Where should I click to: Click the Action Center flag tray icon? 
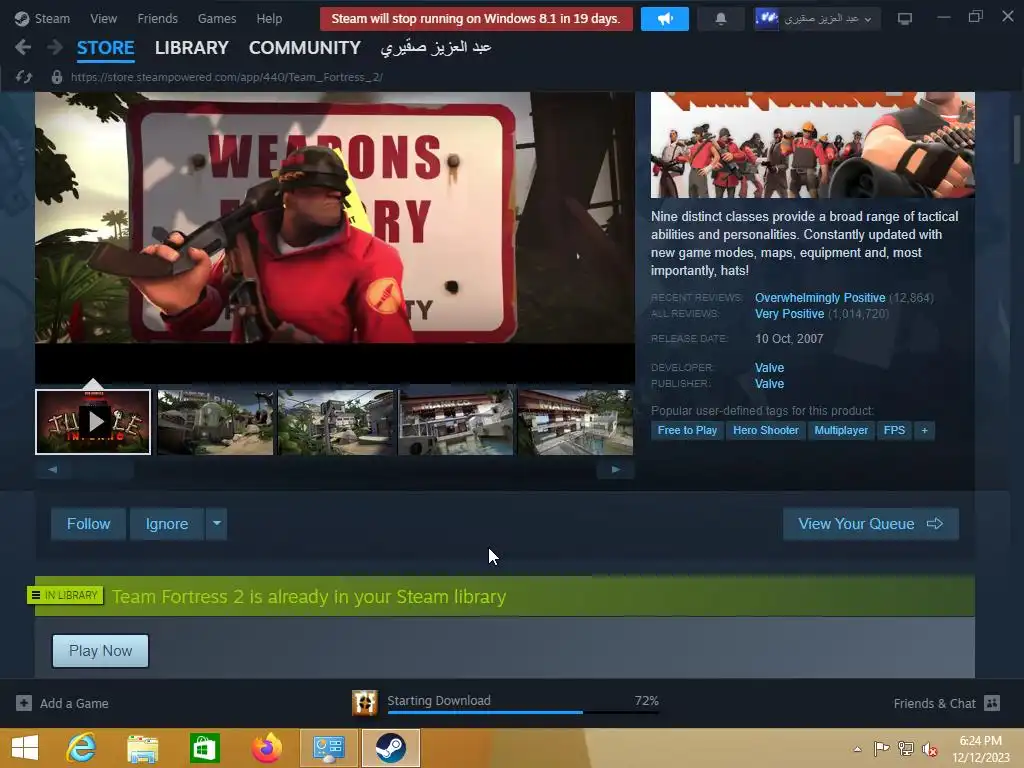pos(881,749)
